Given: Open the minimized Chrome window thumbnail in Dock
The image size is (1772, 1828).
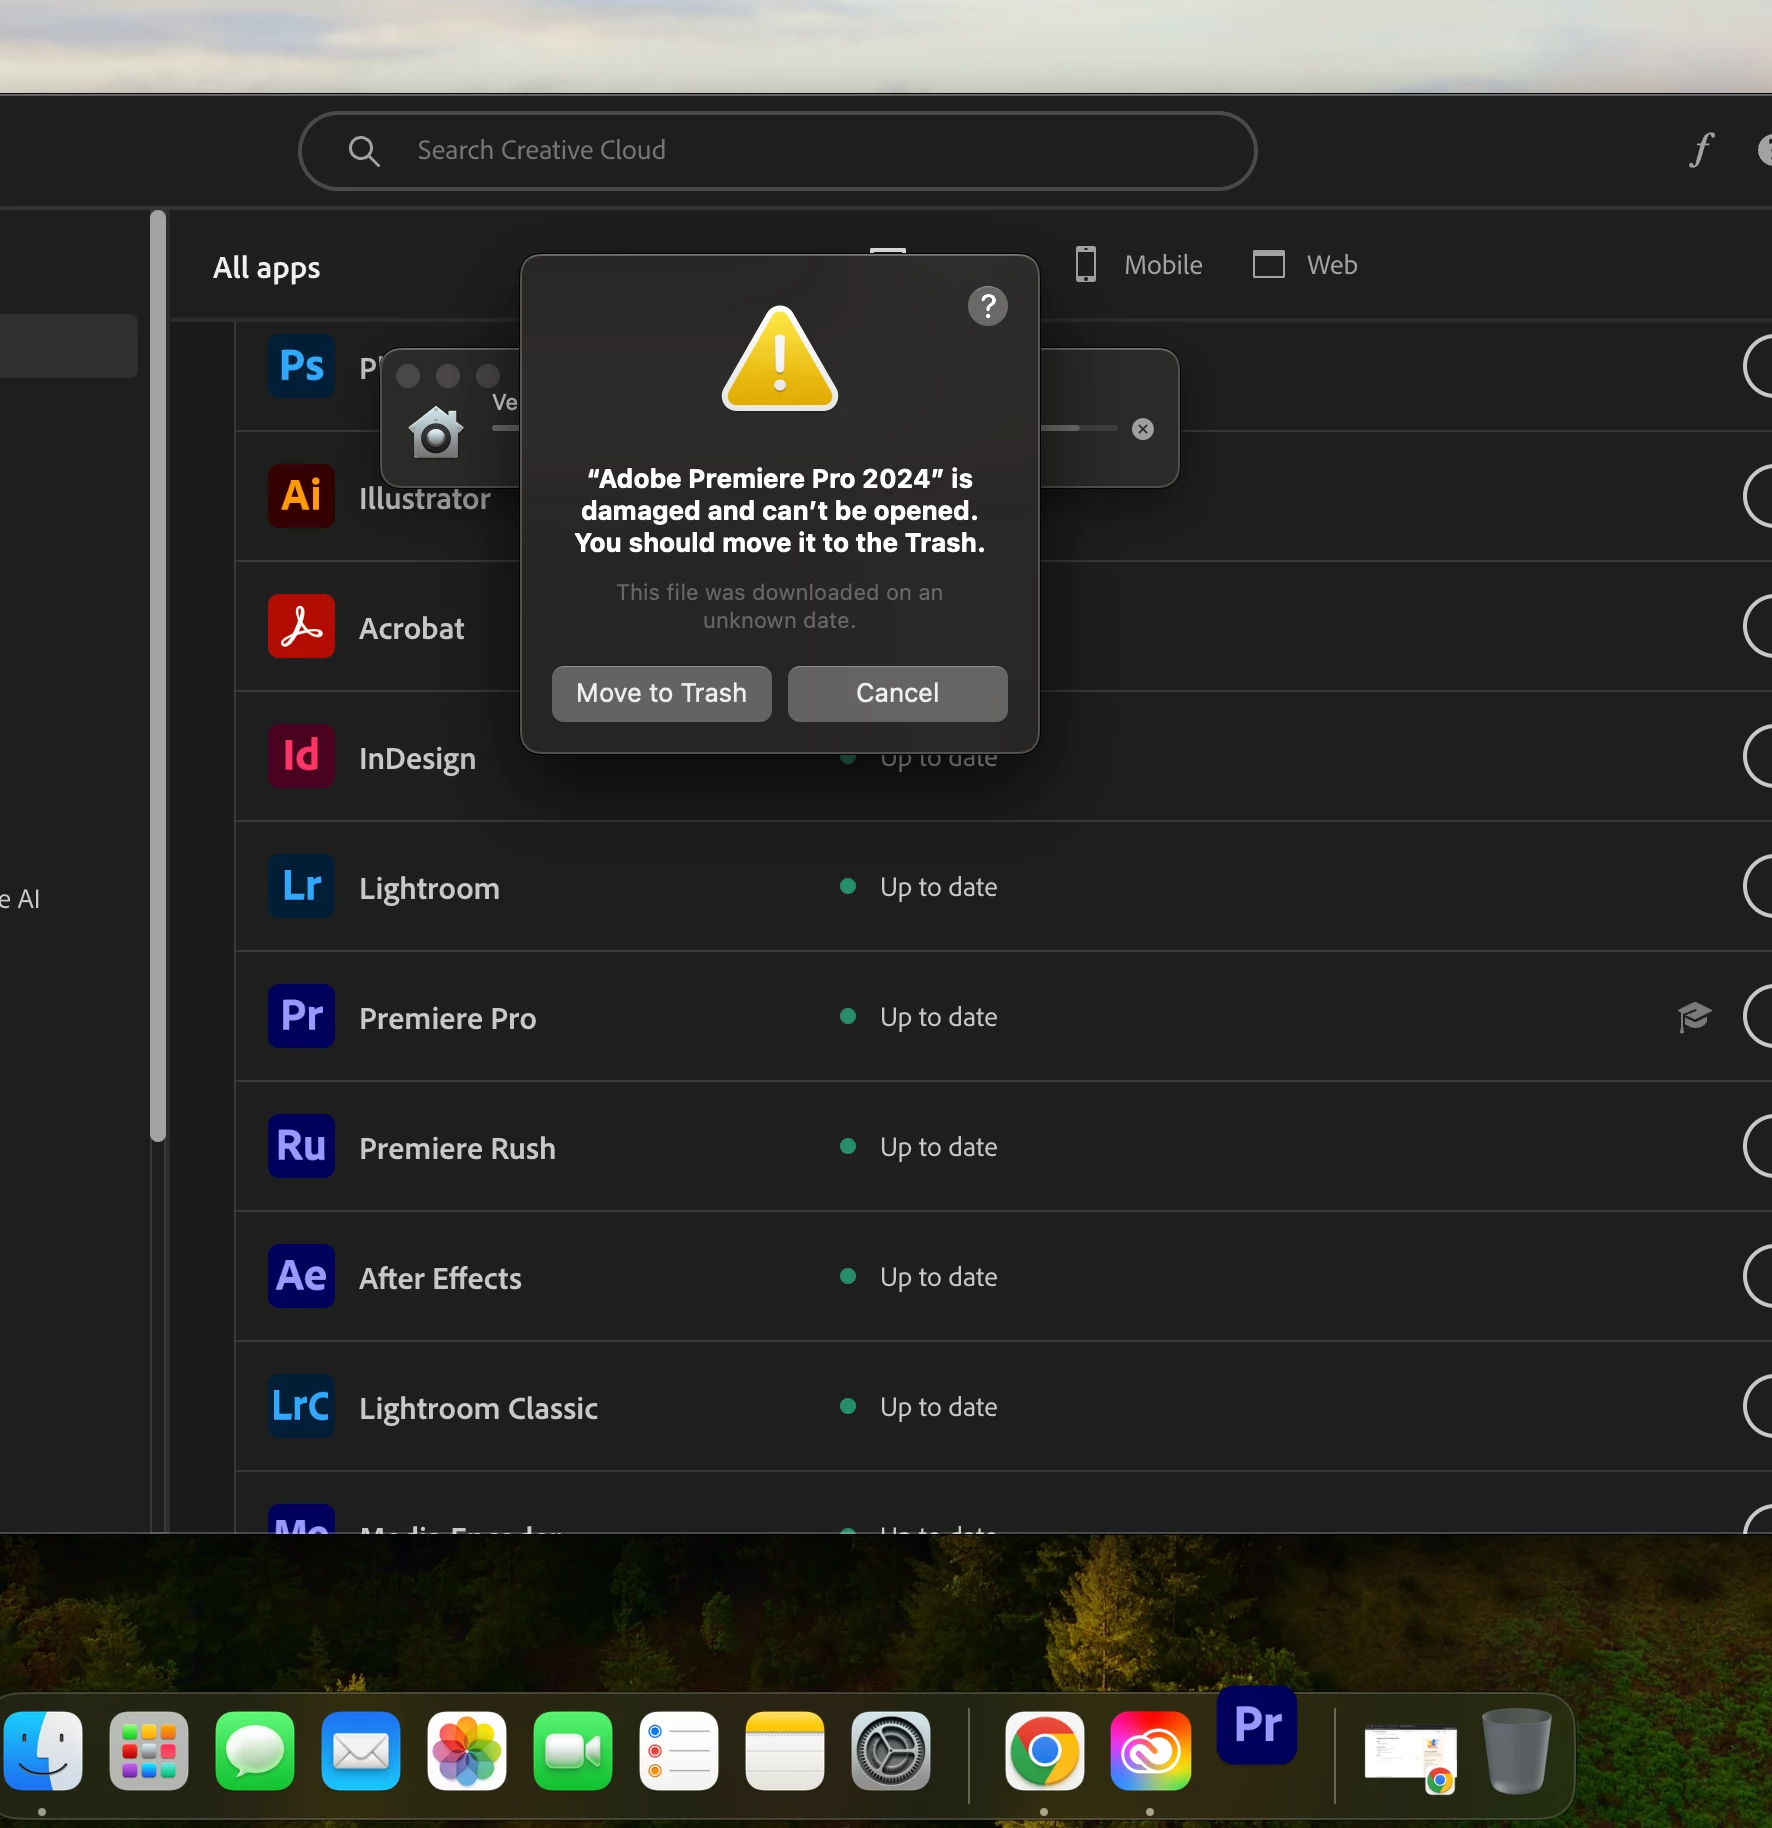Looking at the screenshot, I should (x=1411, y=1757).
